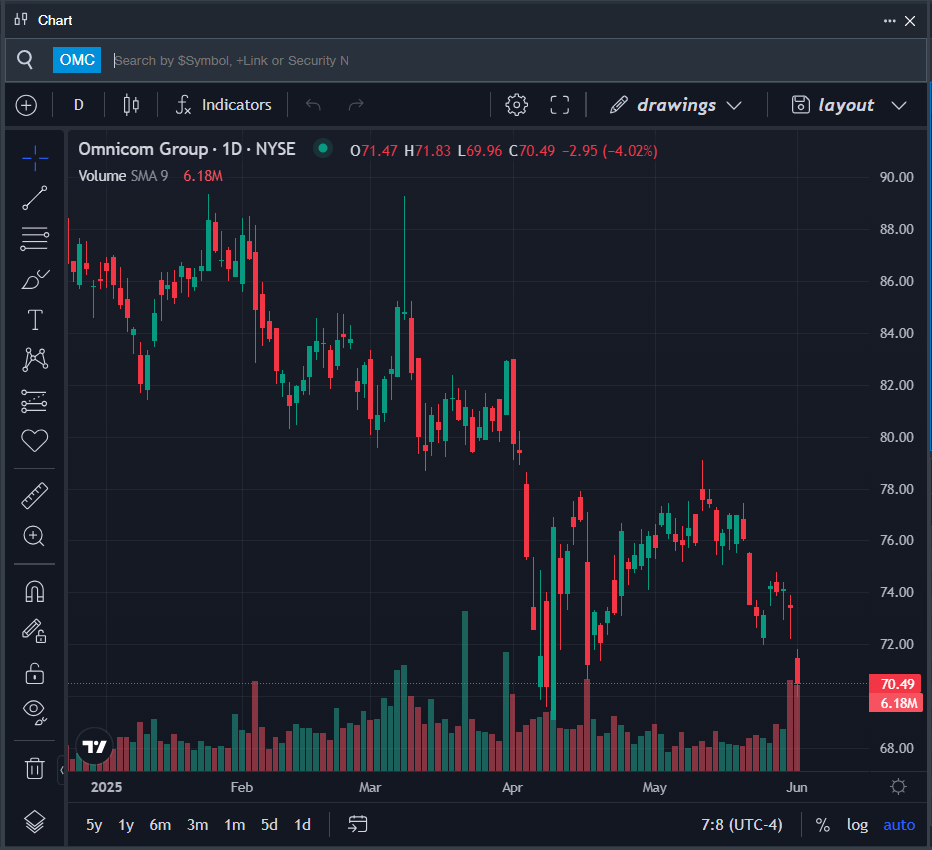
Task: Toggle magnet mode for drawings
Action: [34, 591]
